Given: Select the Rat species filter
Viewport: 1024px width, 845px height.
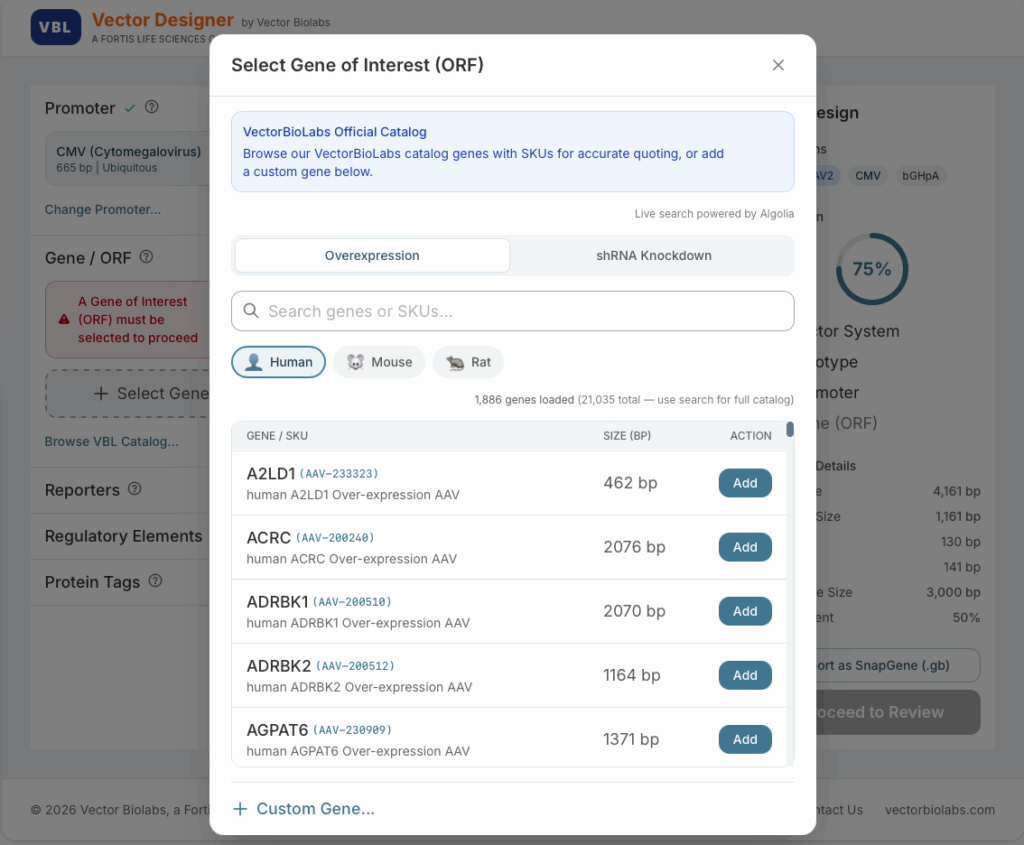Looking at the screenshot, I should 468,362.
